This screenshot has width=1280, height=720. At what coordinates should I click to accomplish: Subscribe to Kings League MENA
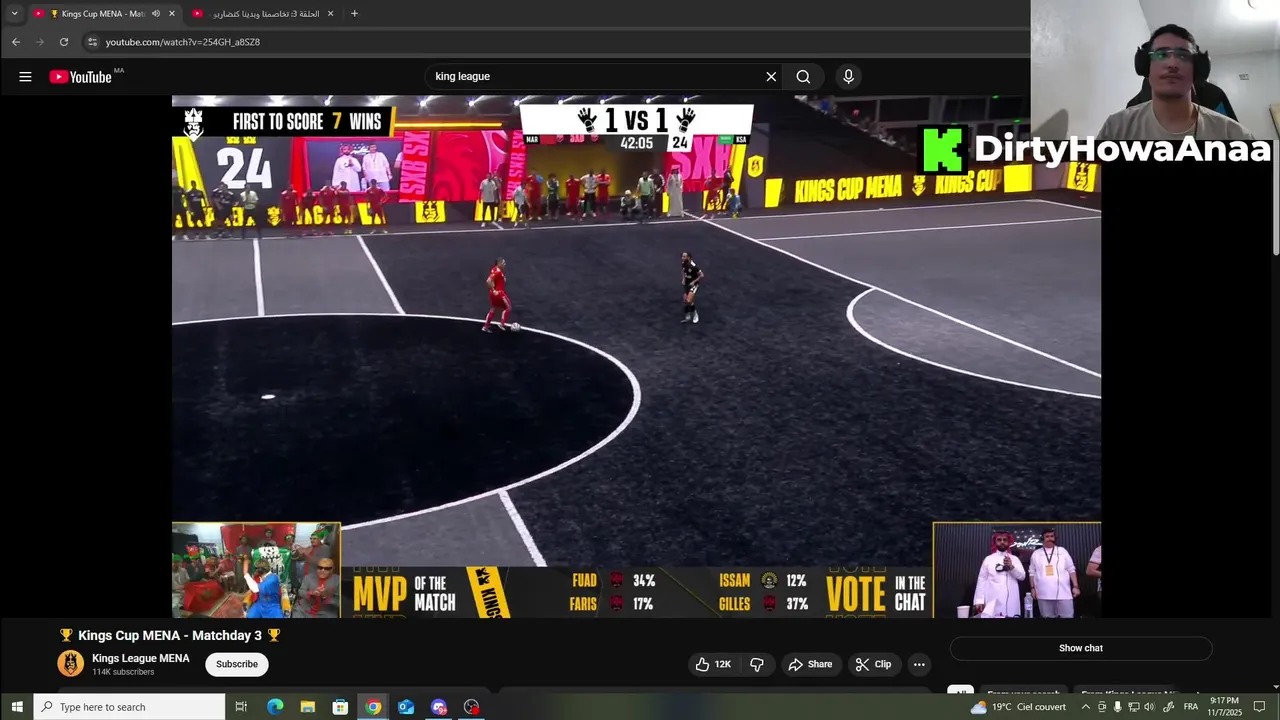pyautogui.click(x=237, y=664)
